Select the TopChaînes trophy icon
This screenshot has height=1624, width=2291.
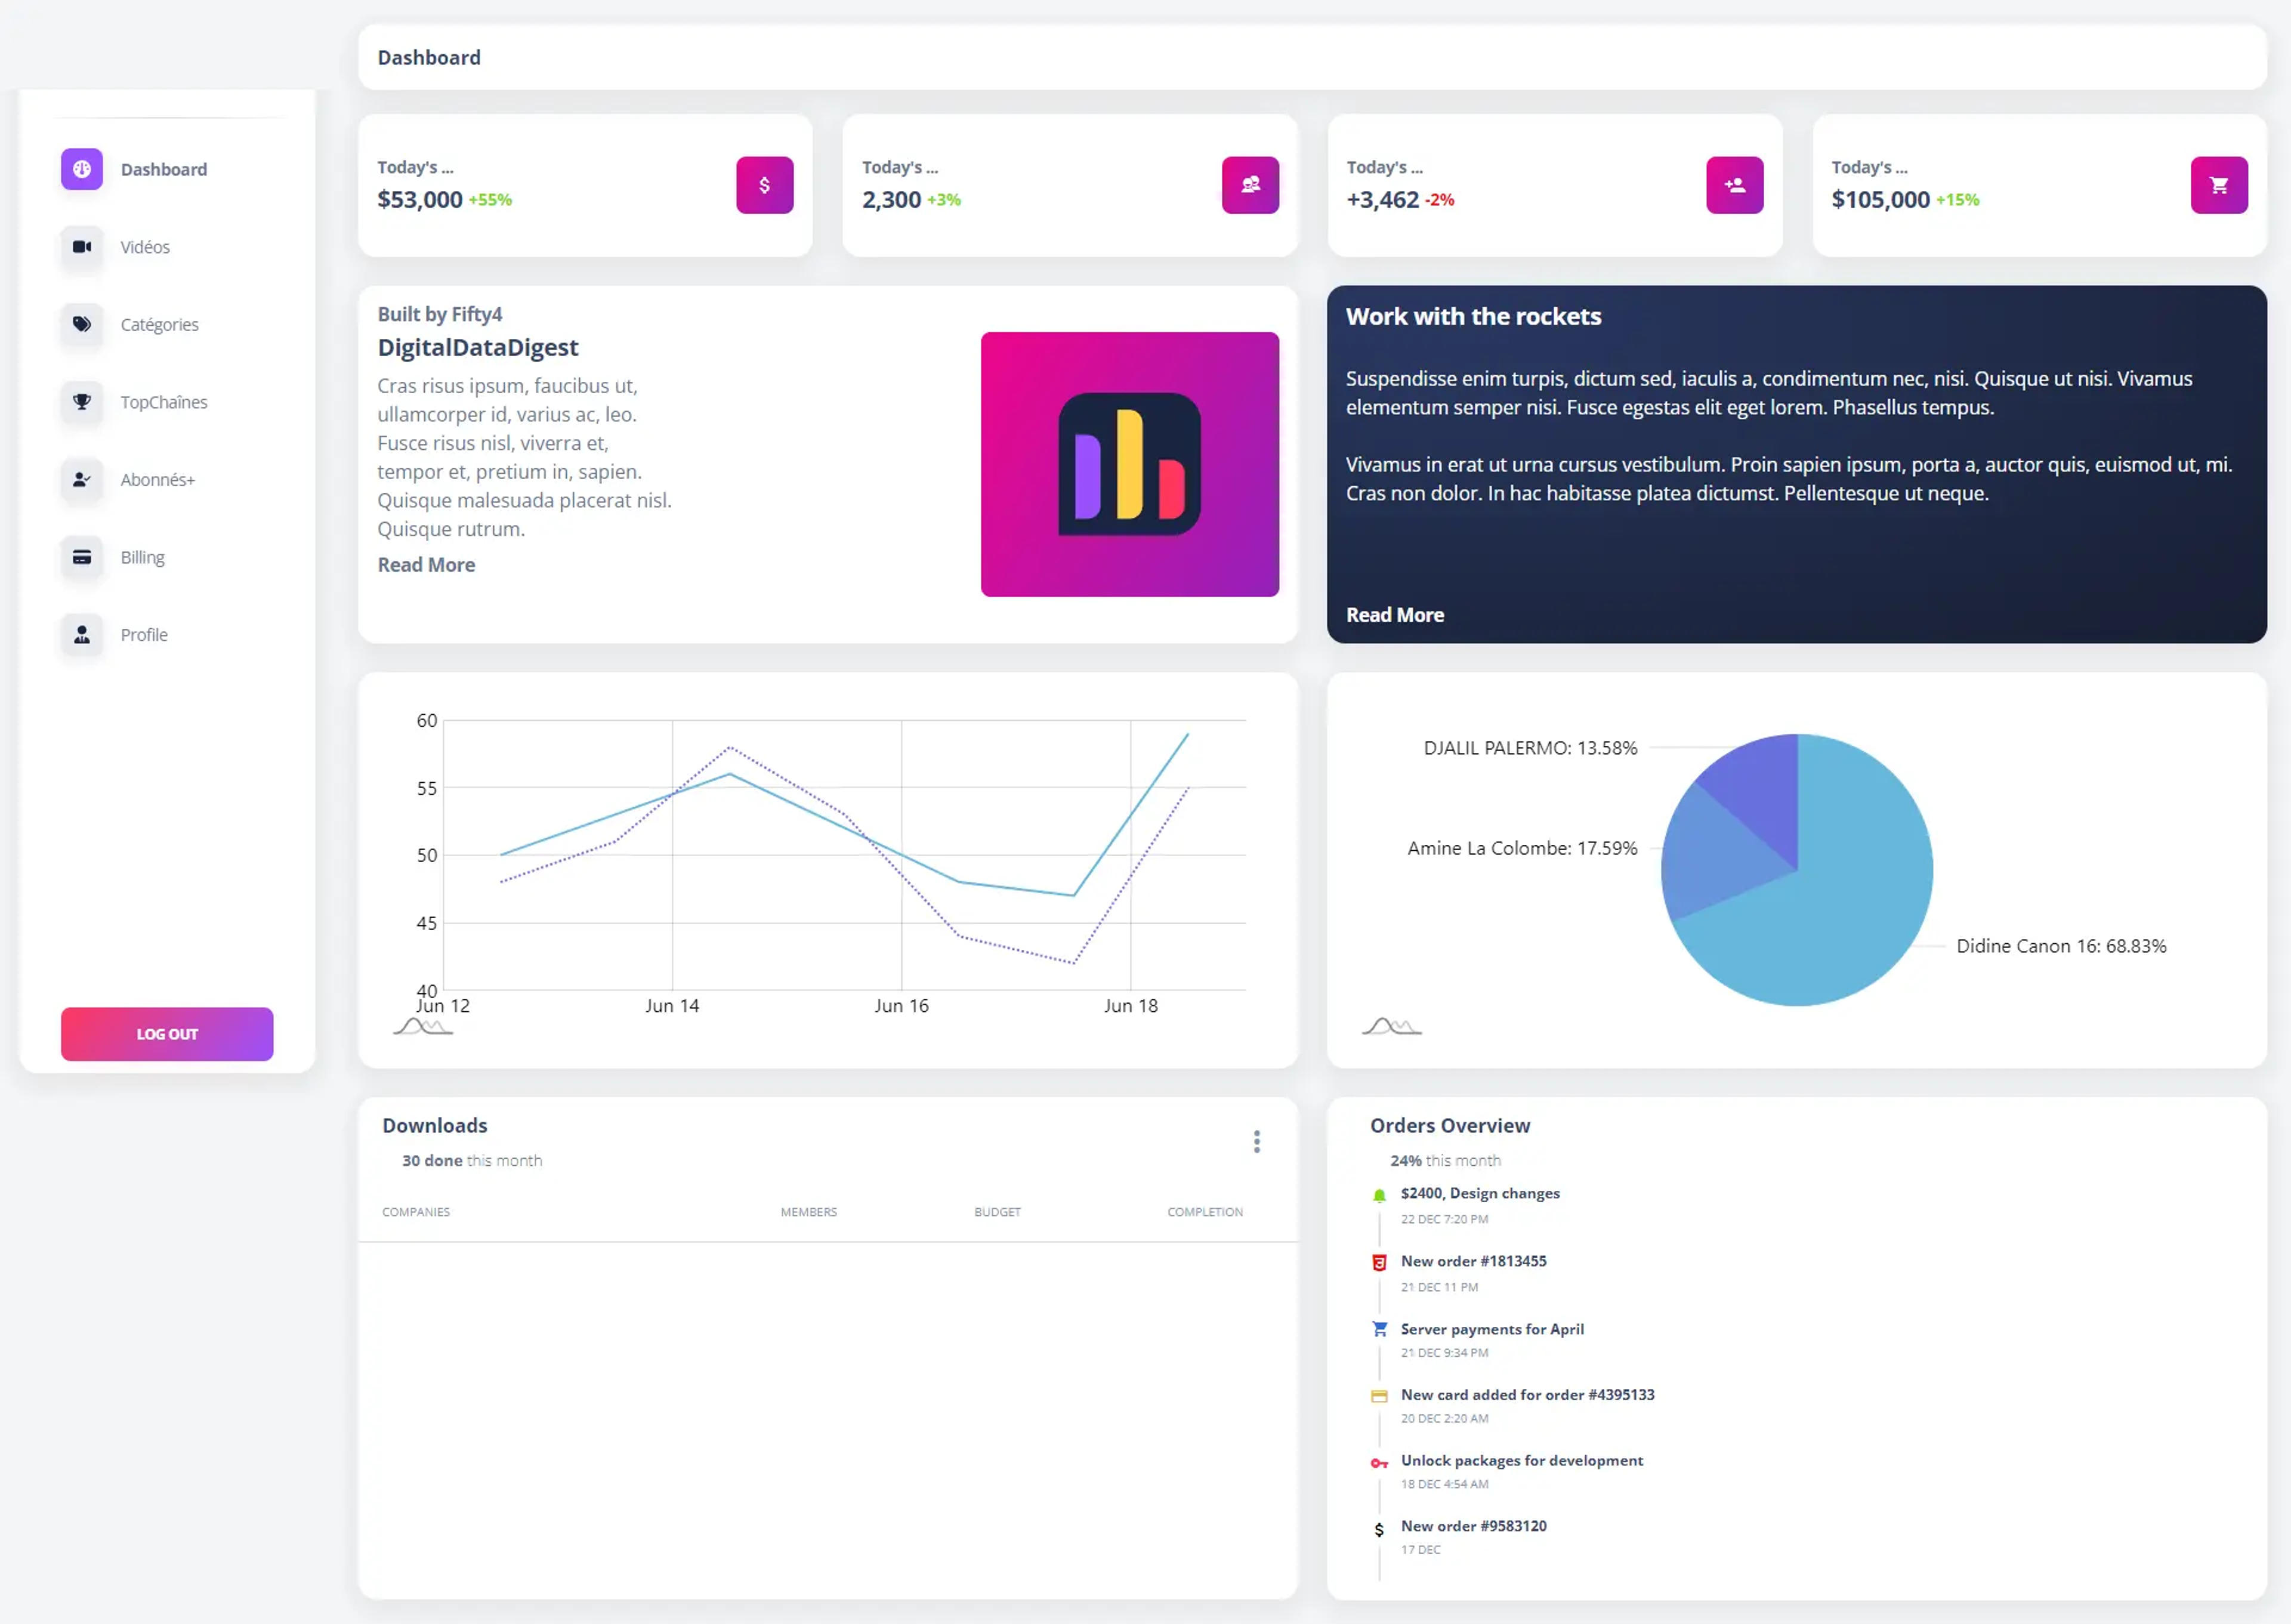pyautogui.click(x=82, y=402)
